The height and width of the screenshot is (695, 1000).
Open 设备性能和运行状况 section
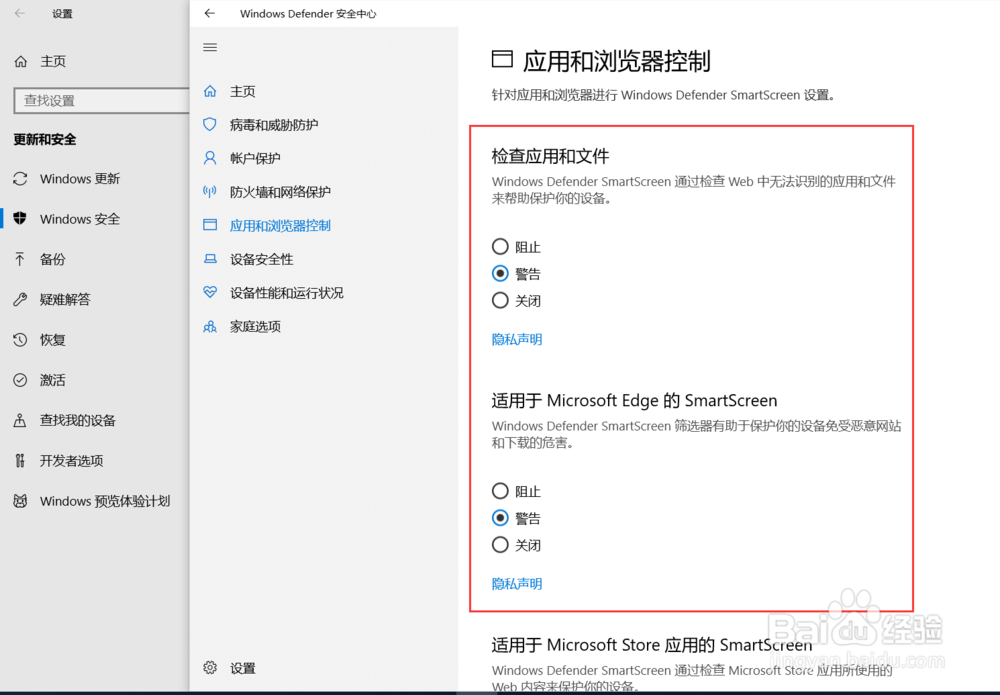click(287, 292)
